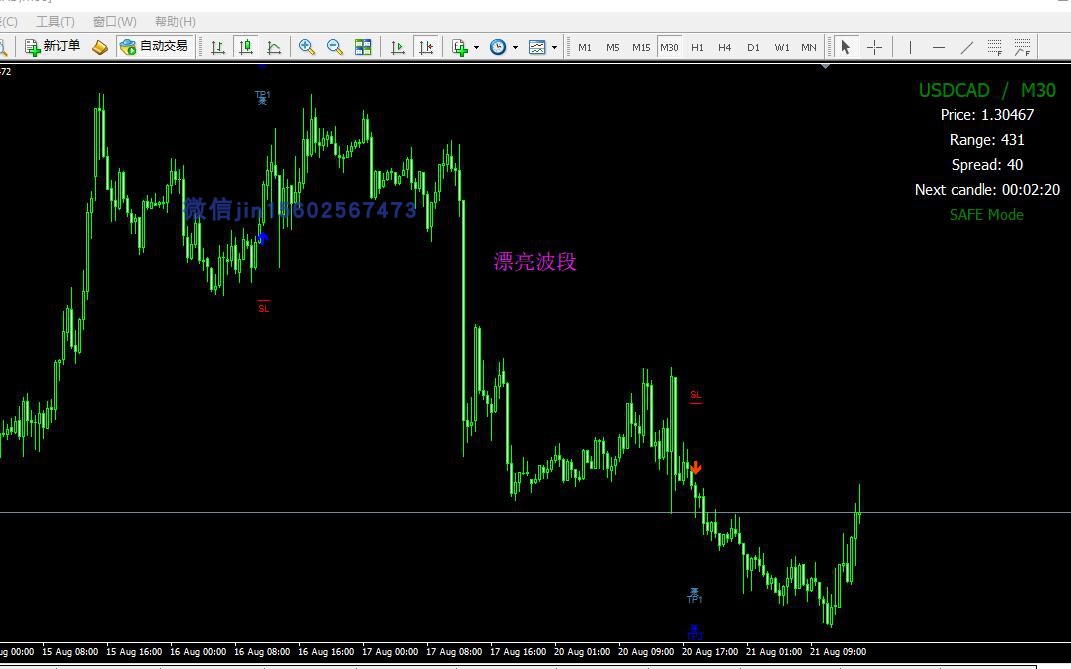Open the chart templates icon
The width and height of the screenshot is (1071, 669).
coord(538,47)
